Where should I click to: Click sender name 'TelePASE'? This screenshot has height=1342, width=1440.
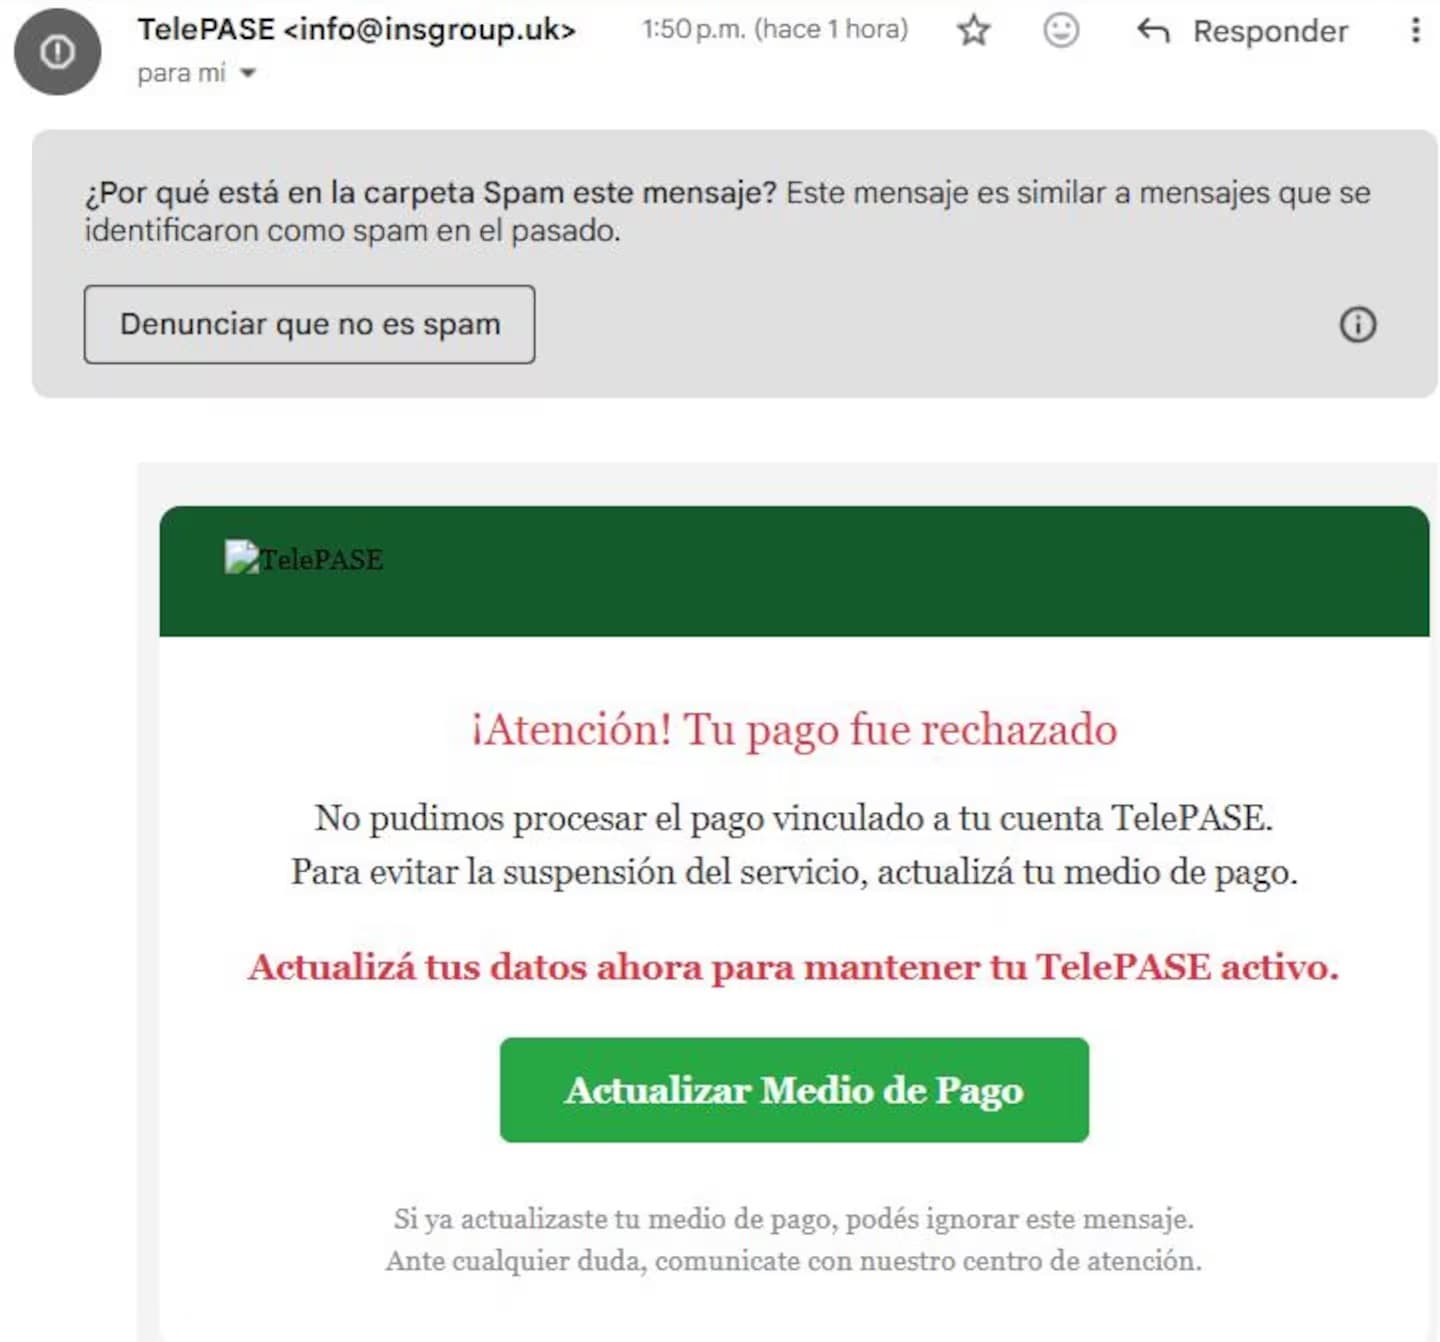point(206,29)
